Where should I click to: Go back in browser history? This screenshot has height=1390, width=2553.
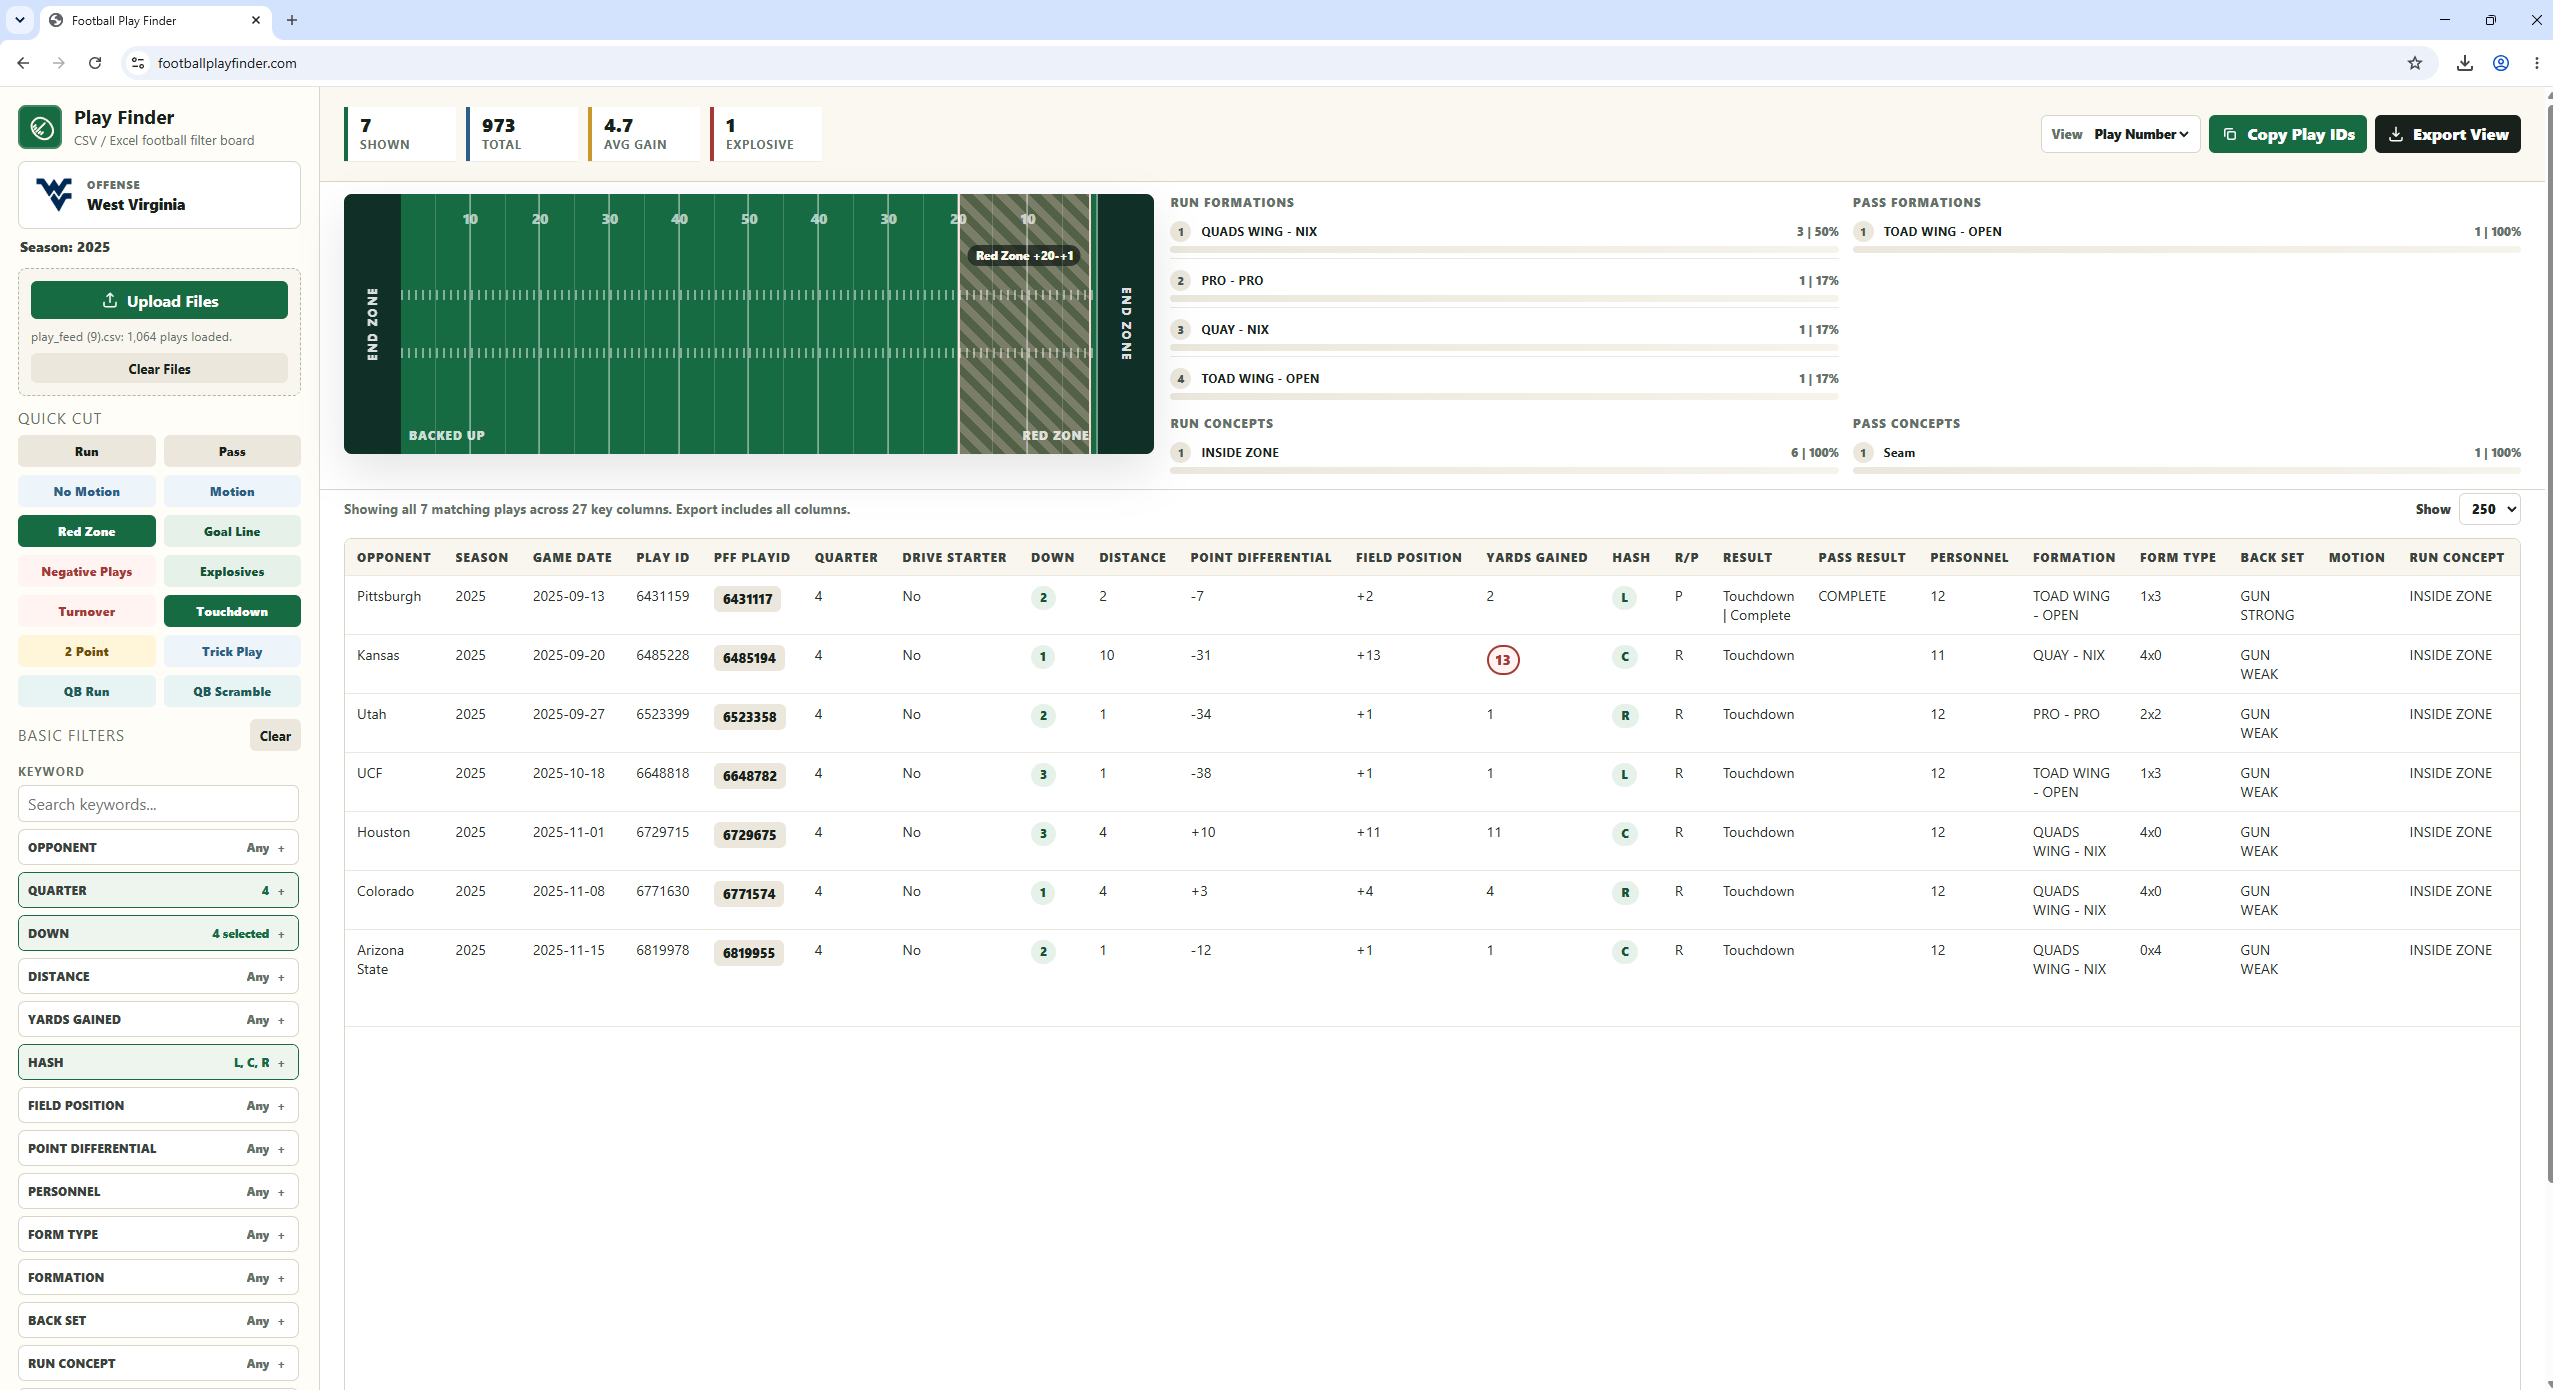click(x=23, y=63)
